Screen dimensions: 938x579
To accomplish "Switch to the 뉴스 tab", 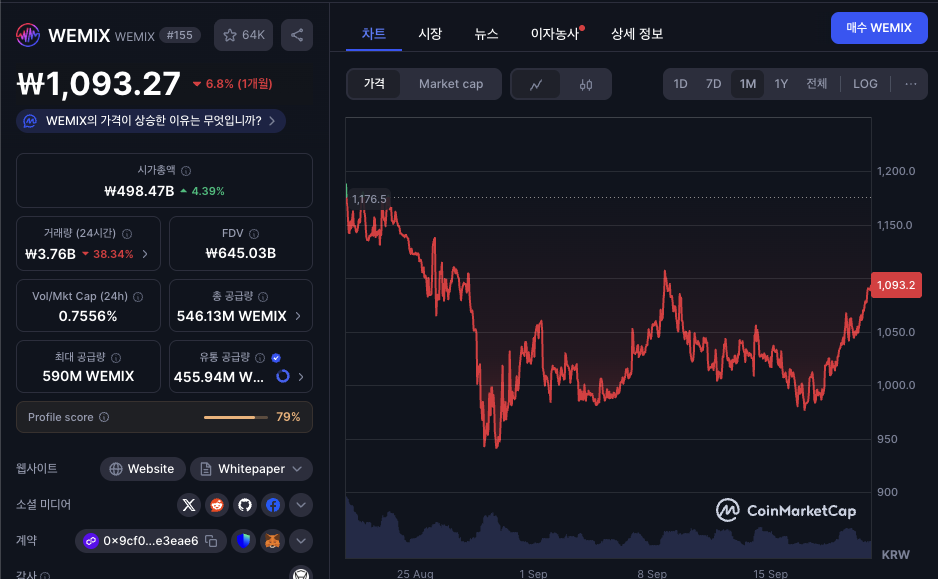I will (486, 33).
